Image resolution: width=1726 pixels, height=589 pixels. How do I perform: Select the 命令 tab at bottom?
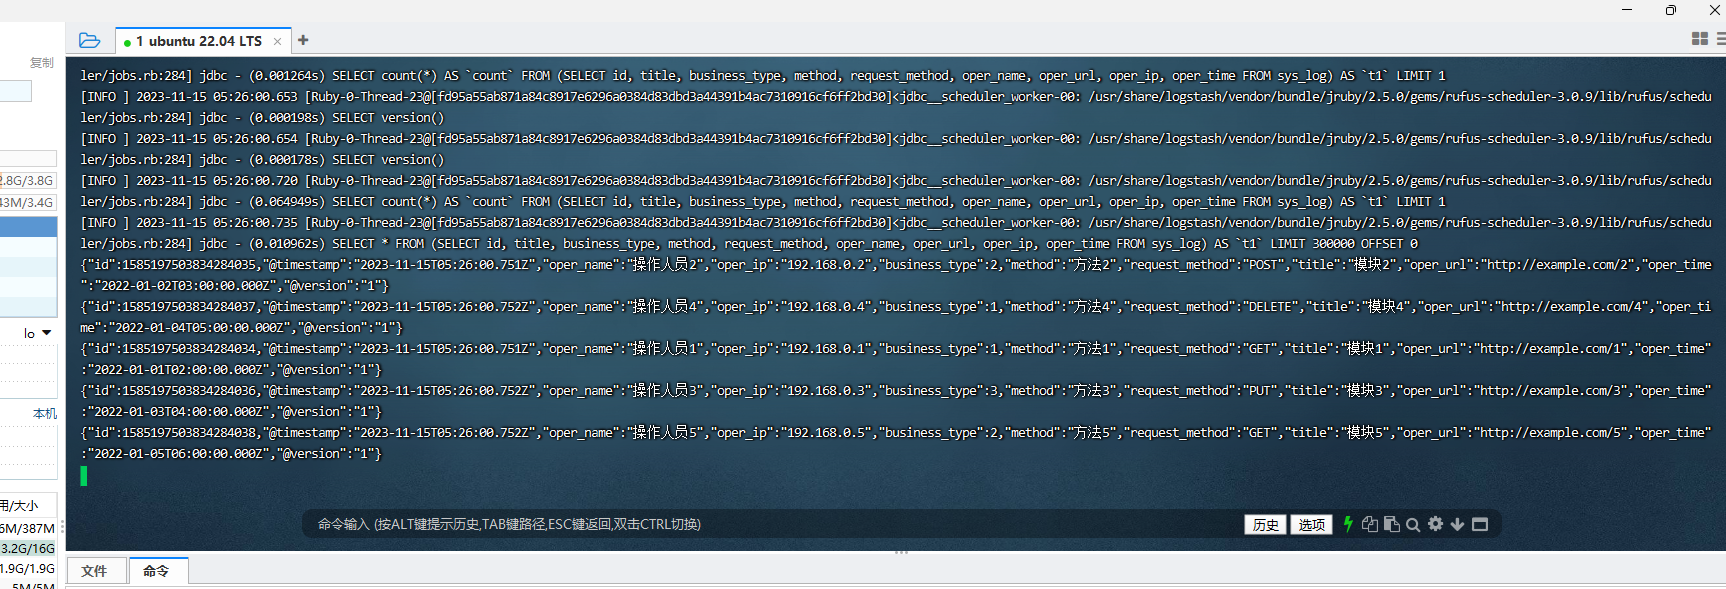click(156, 571)
